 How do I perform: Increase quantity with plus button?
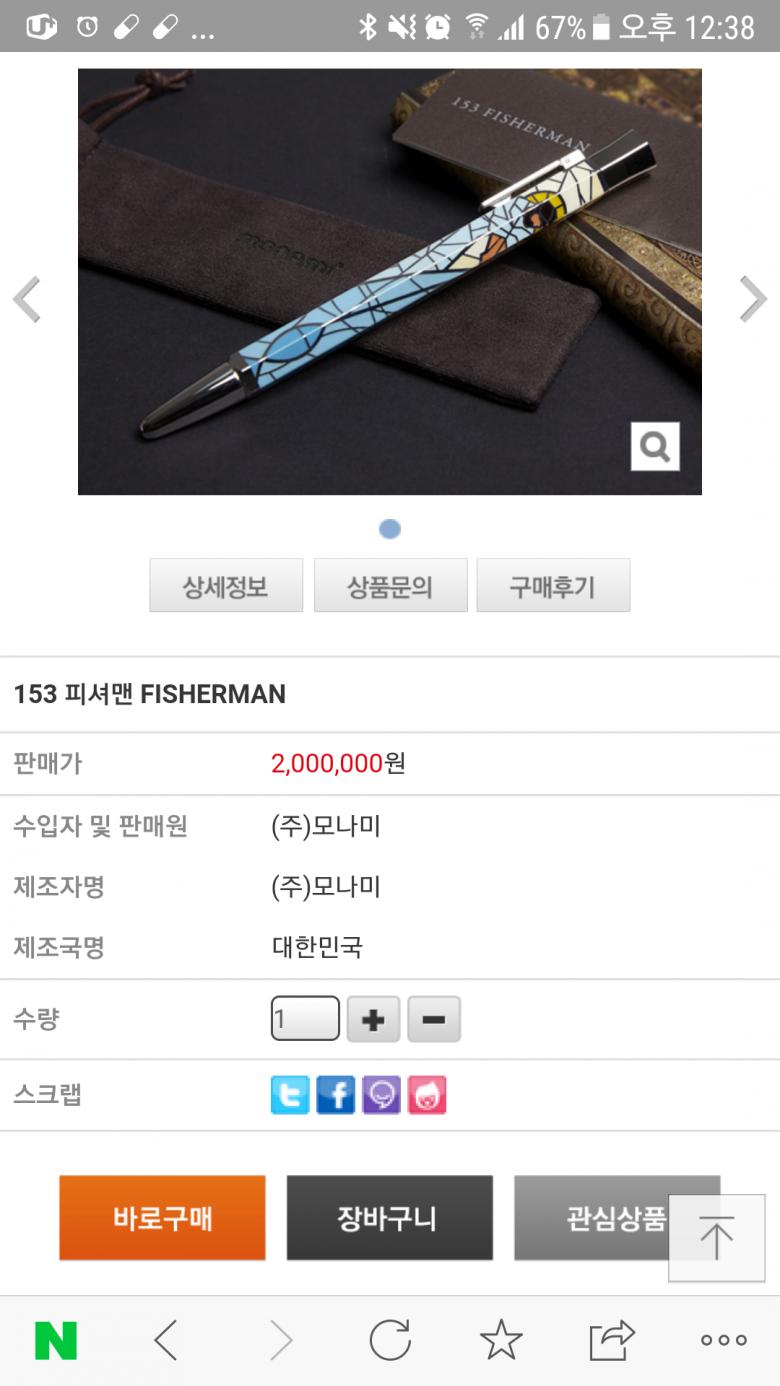pyautogui.click(x=373, y=1020)
